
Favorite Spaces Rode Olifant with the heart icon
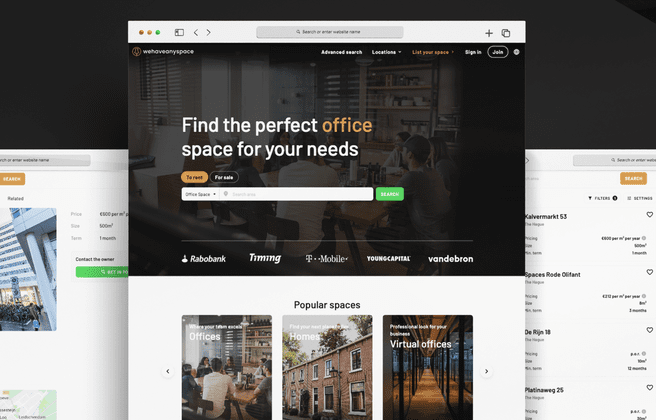click(649, 272)
